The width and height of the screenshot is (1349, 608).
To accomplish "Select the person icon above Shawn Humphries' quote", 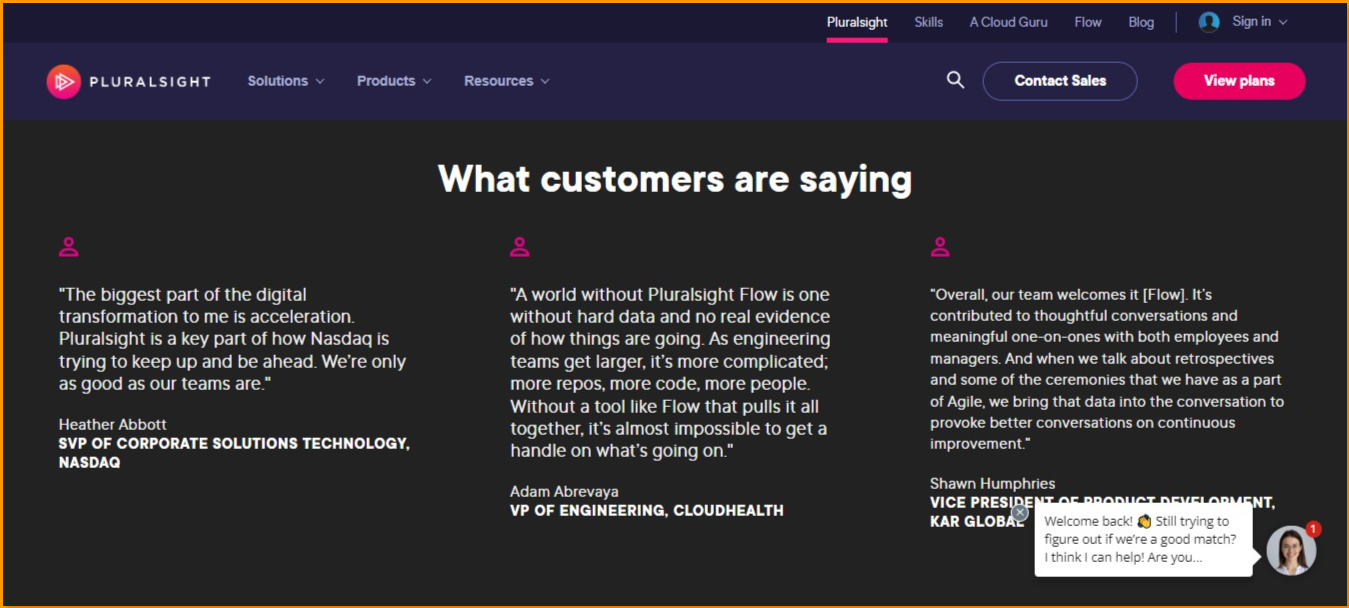I will click(939, 245).
